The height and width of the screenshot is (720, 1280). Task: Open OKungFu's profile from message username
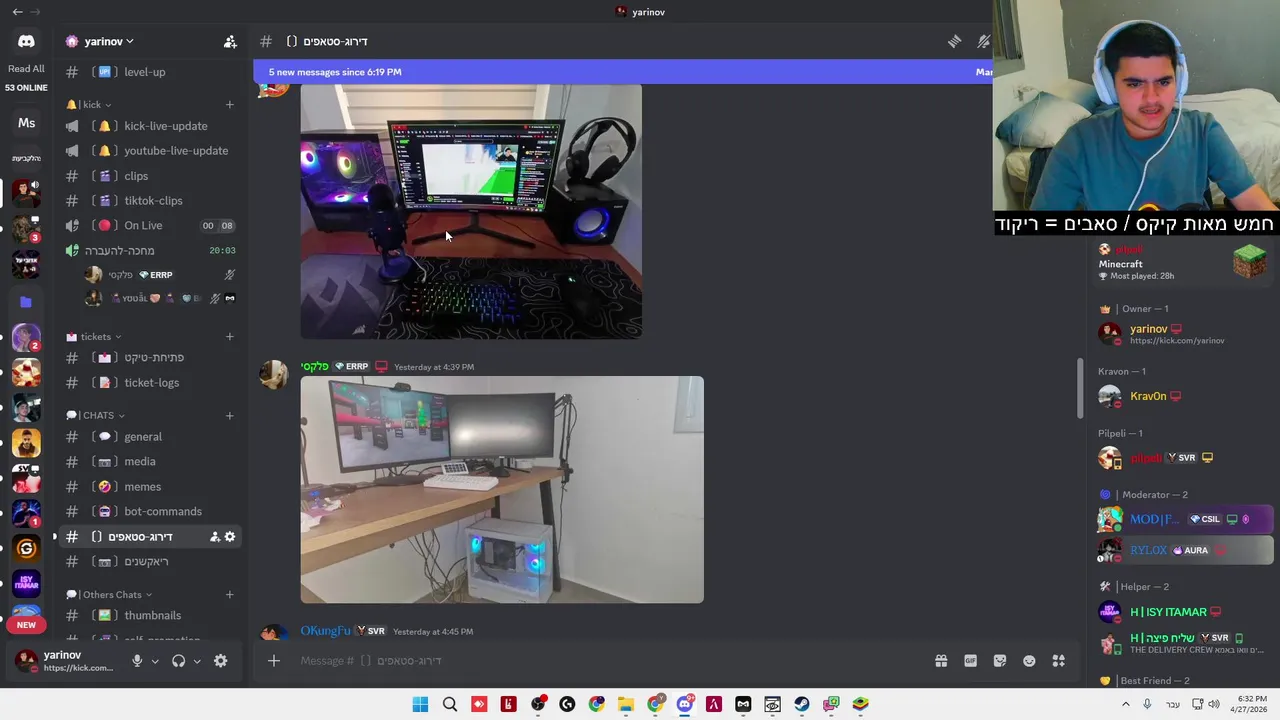(325, 631)
